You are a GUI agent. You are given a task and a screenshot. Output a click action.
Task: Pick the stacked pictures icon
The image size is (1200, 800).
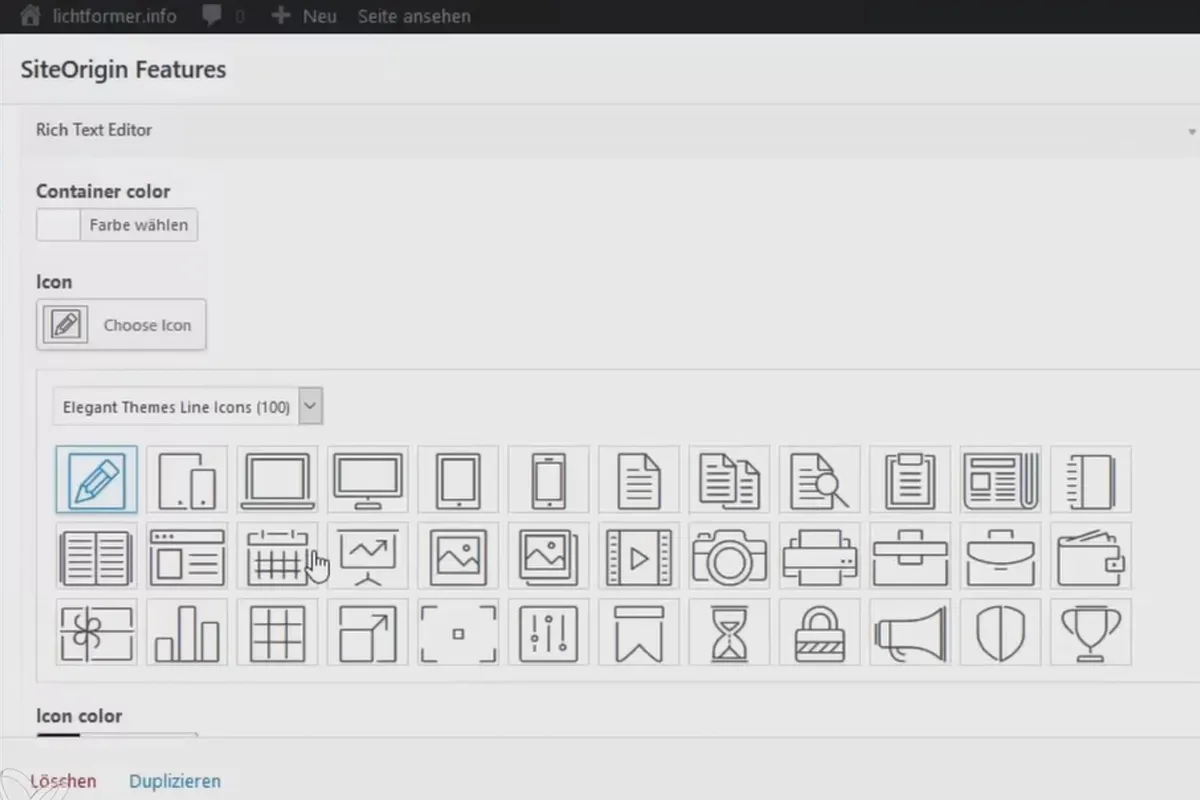click(x=548, y=556)
